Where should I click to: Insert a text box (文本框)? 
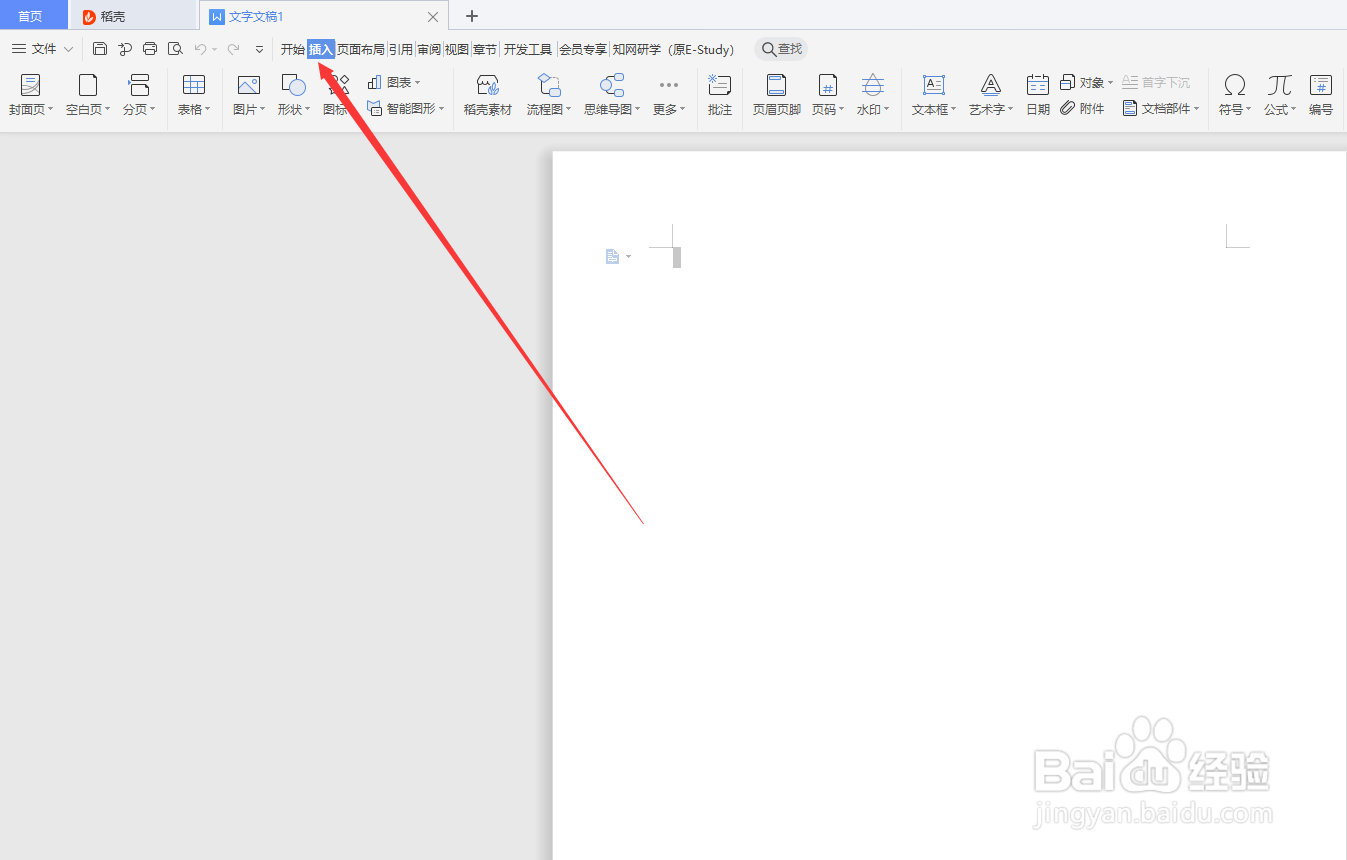pyautogui.click(x=934, y=95)
